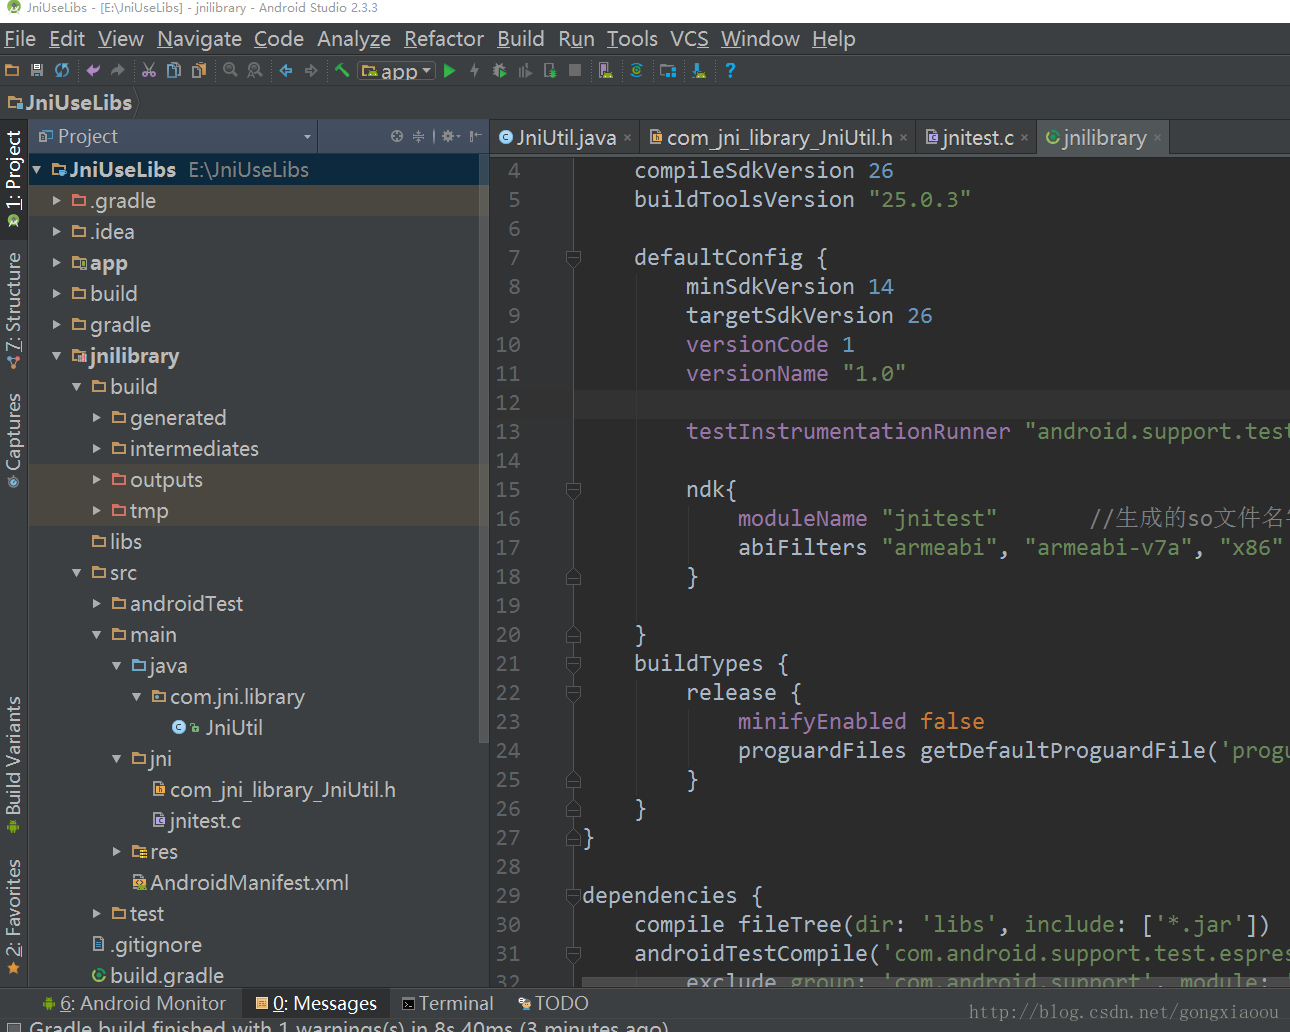
Task: Open the Build menu
Action: pyautogui.click(x=521, y=39)
